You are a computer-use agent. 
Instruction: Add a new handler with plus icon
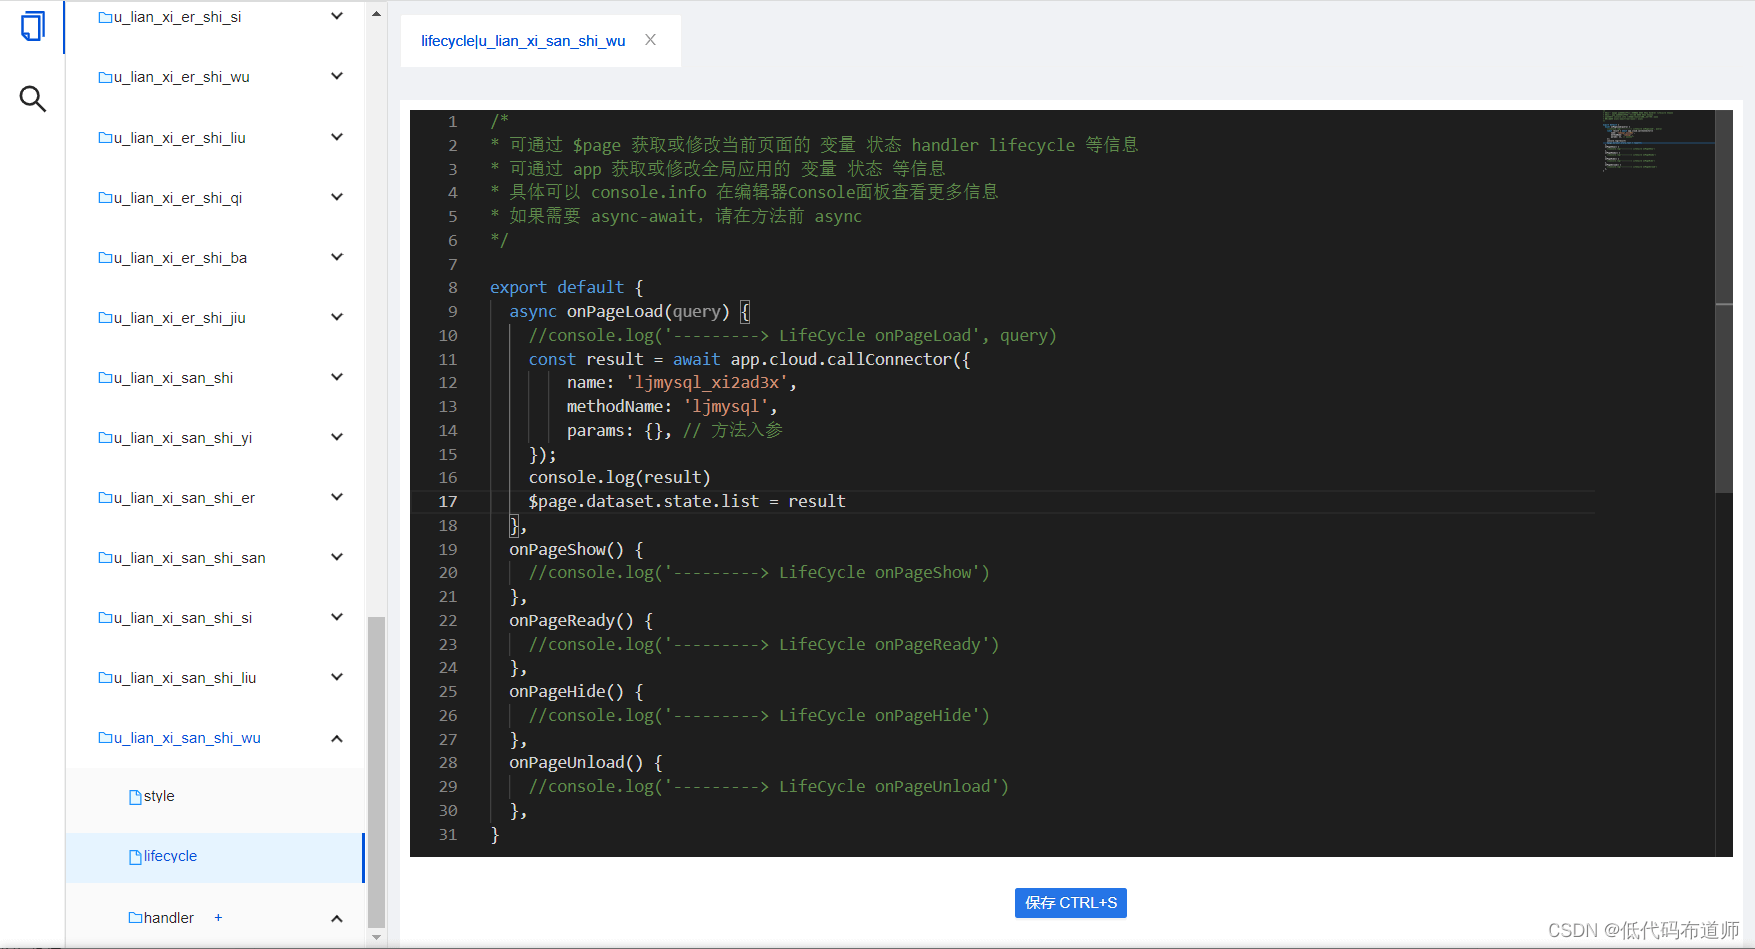tap(218, 918)
